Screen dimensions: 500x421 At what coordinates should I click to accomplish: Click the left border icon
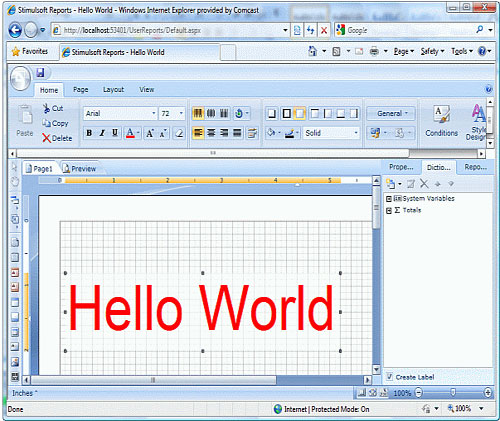(328, 114)
